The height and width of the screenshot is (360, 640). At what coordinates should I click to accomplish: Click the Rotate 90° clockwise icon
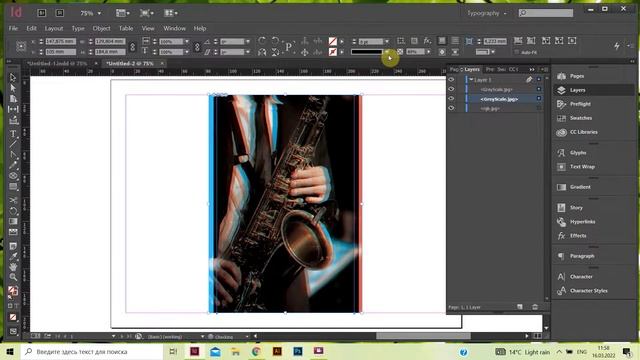click(262, 41)
